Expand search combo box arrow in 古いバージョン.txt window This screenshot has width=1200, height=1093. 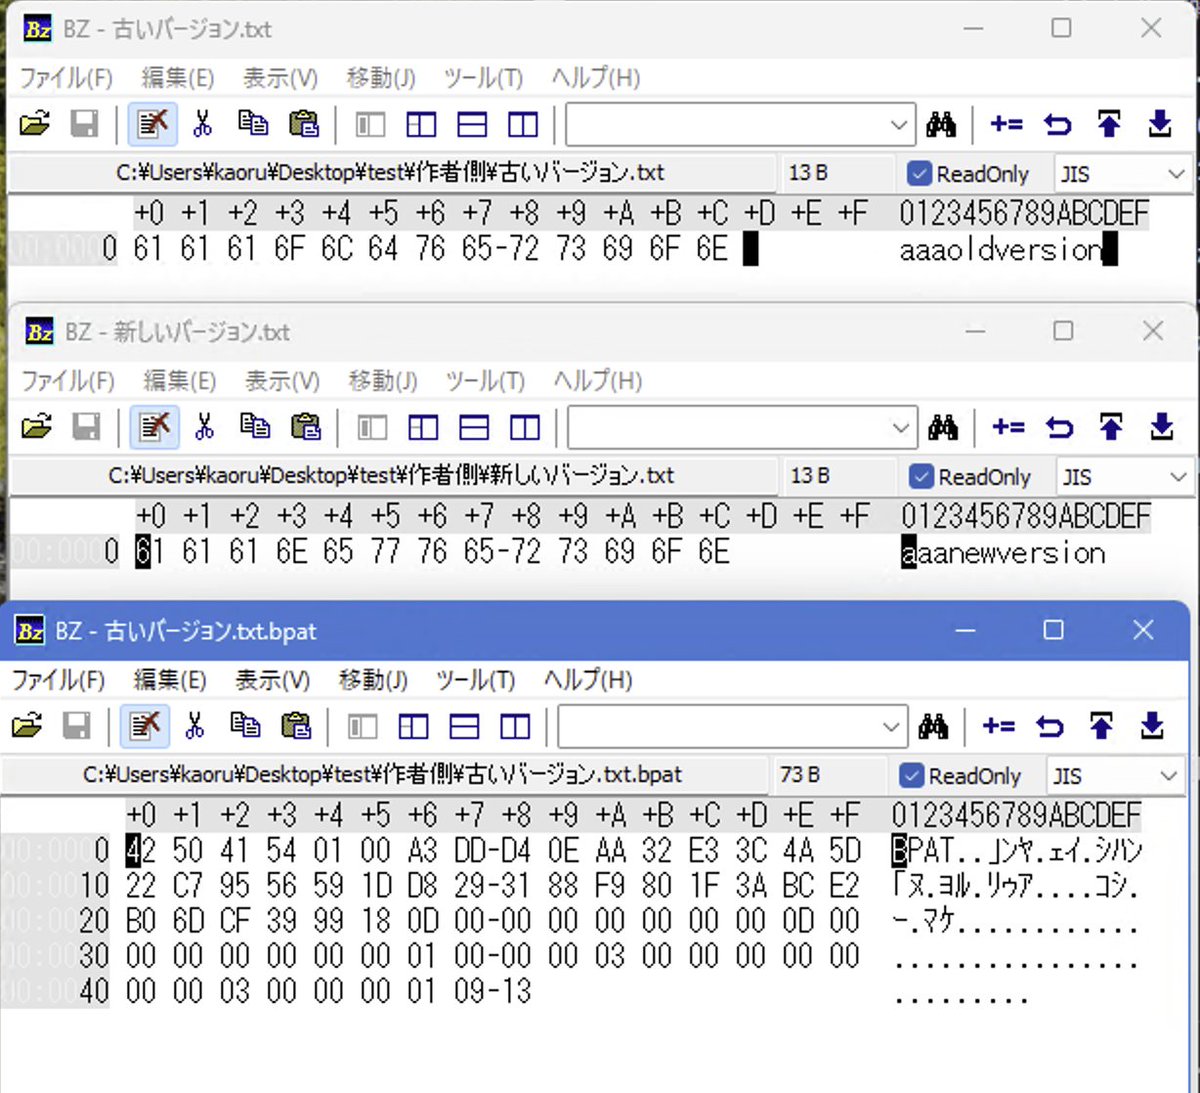click(898, 125)
